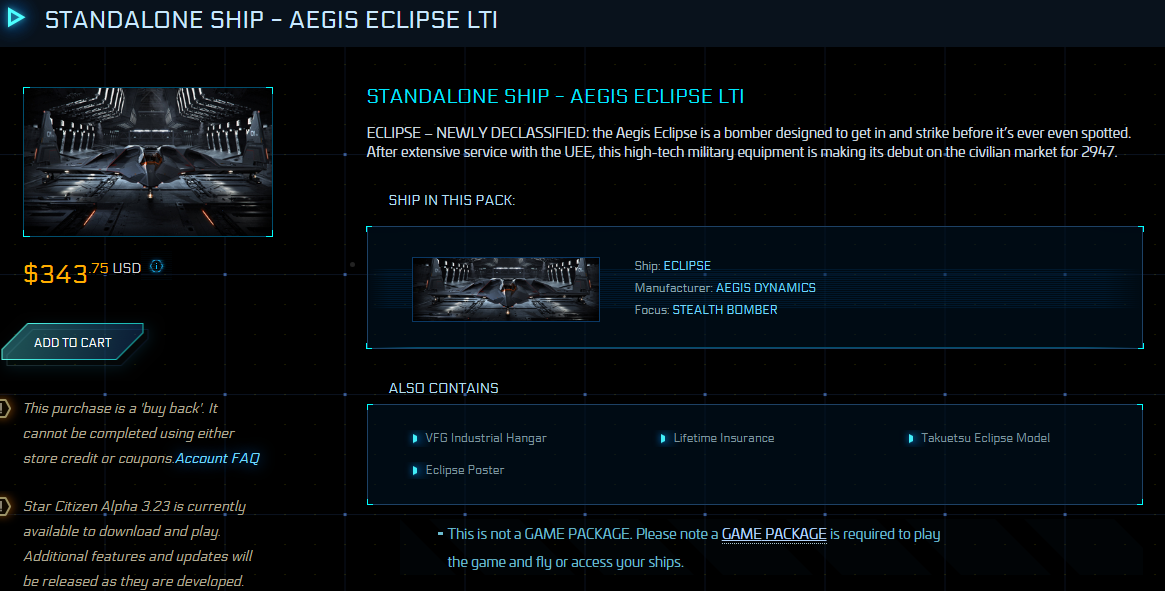Image resolution: width=1165 pixels, height=591 pixels.
Task: Click the hexagon icon beside buy back notice
Action: (4, 408)
